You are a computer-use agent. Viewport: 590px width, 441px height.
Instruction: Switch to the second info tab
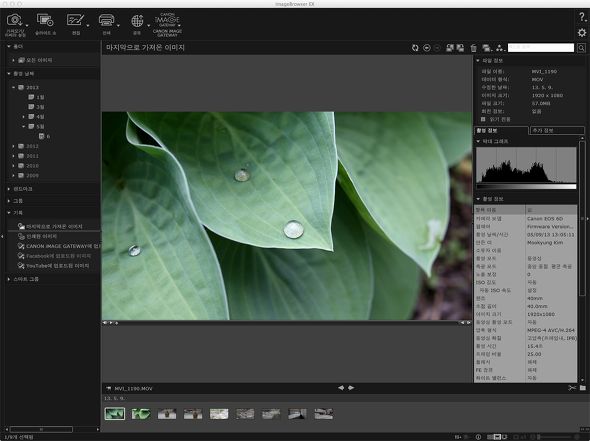pyautogui.click(x=557, y=131)
